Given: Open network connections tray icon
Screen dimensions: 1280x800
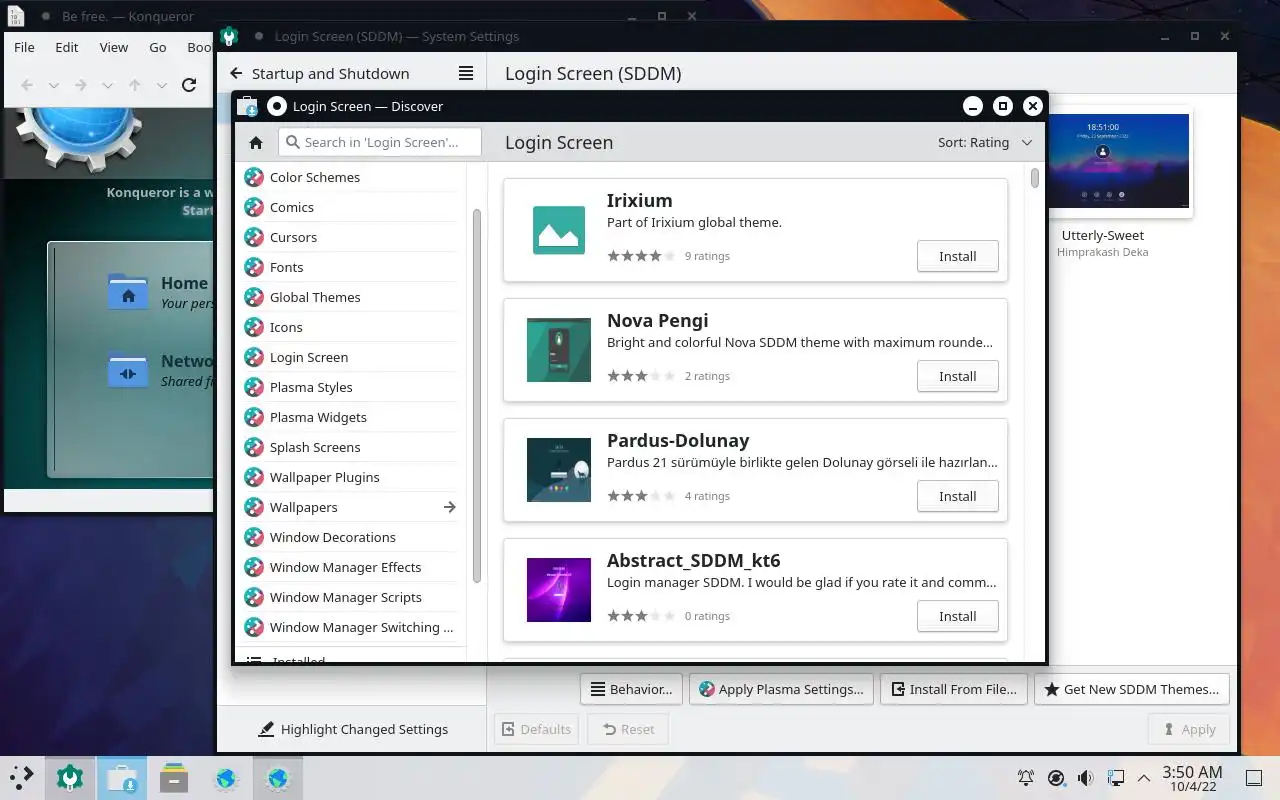Looking at the screenshot, I should (1116, 777).
